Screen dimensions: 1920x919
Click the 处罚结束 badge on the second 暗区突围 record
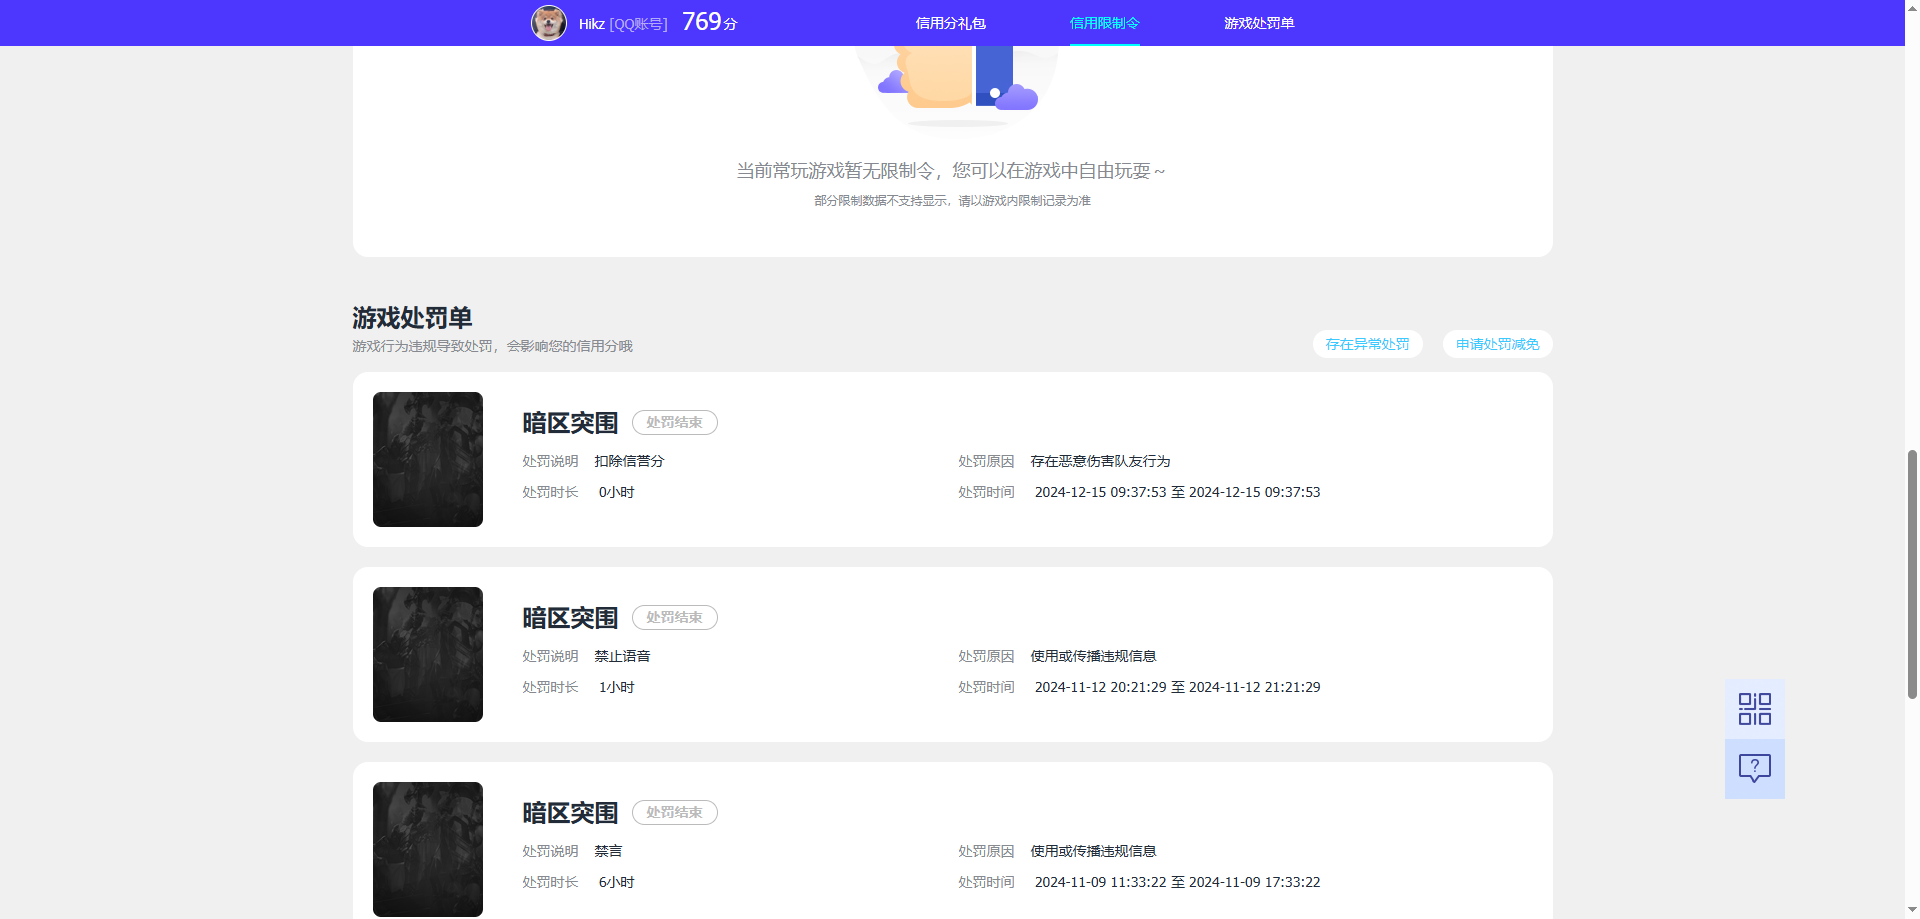(x=674, y=617)
